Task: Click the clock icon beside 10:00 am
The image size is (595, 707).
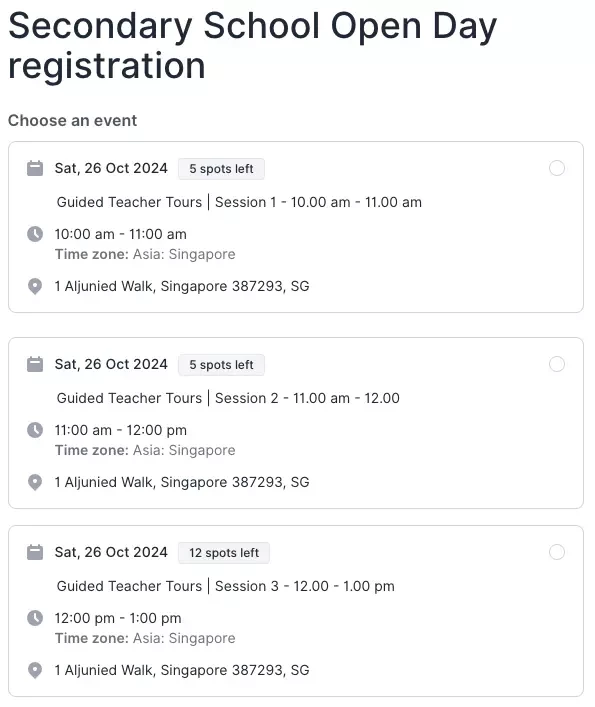Action: pyautogui.click(x=35, y=234)
